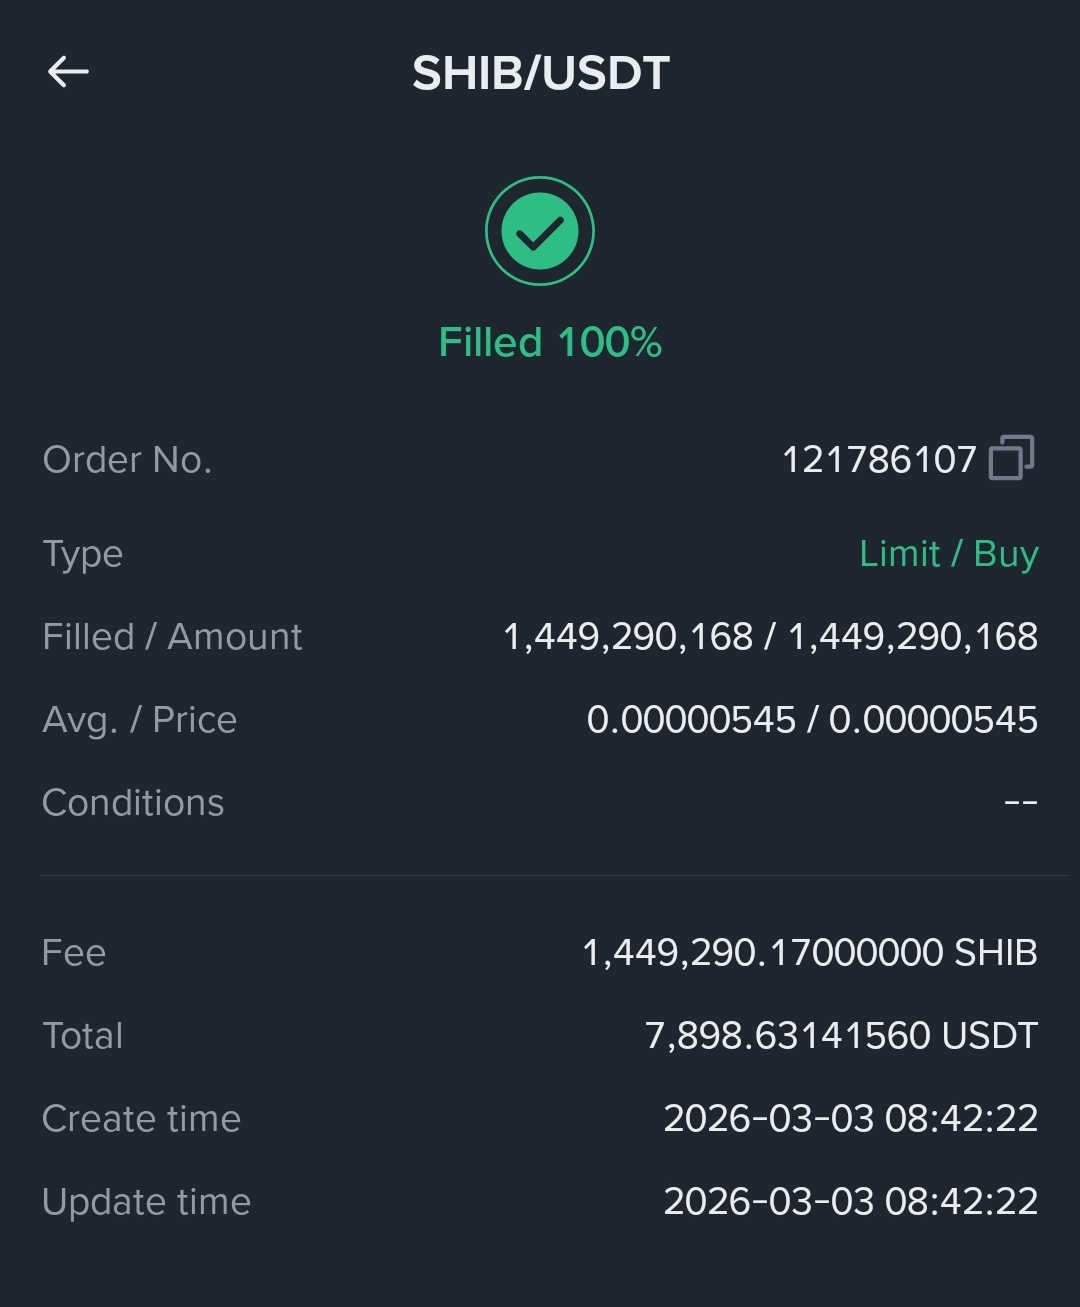Tap the Update time timestamp
The height and width of the screenshot is (1307, 1080).
pyautogui.click(x=851, y=1202)
